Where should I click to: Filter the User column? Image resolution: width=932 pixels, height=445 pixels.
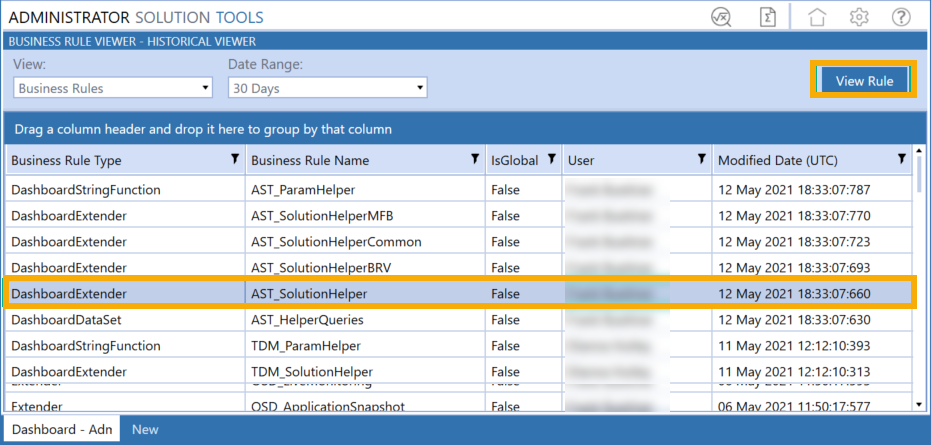[x=701, y=158]
